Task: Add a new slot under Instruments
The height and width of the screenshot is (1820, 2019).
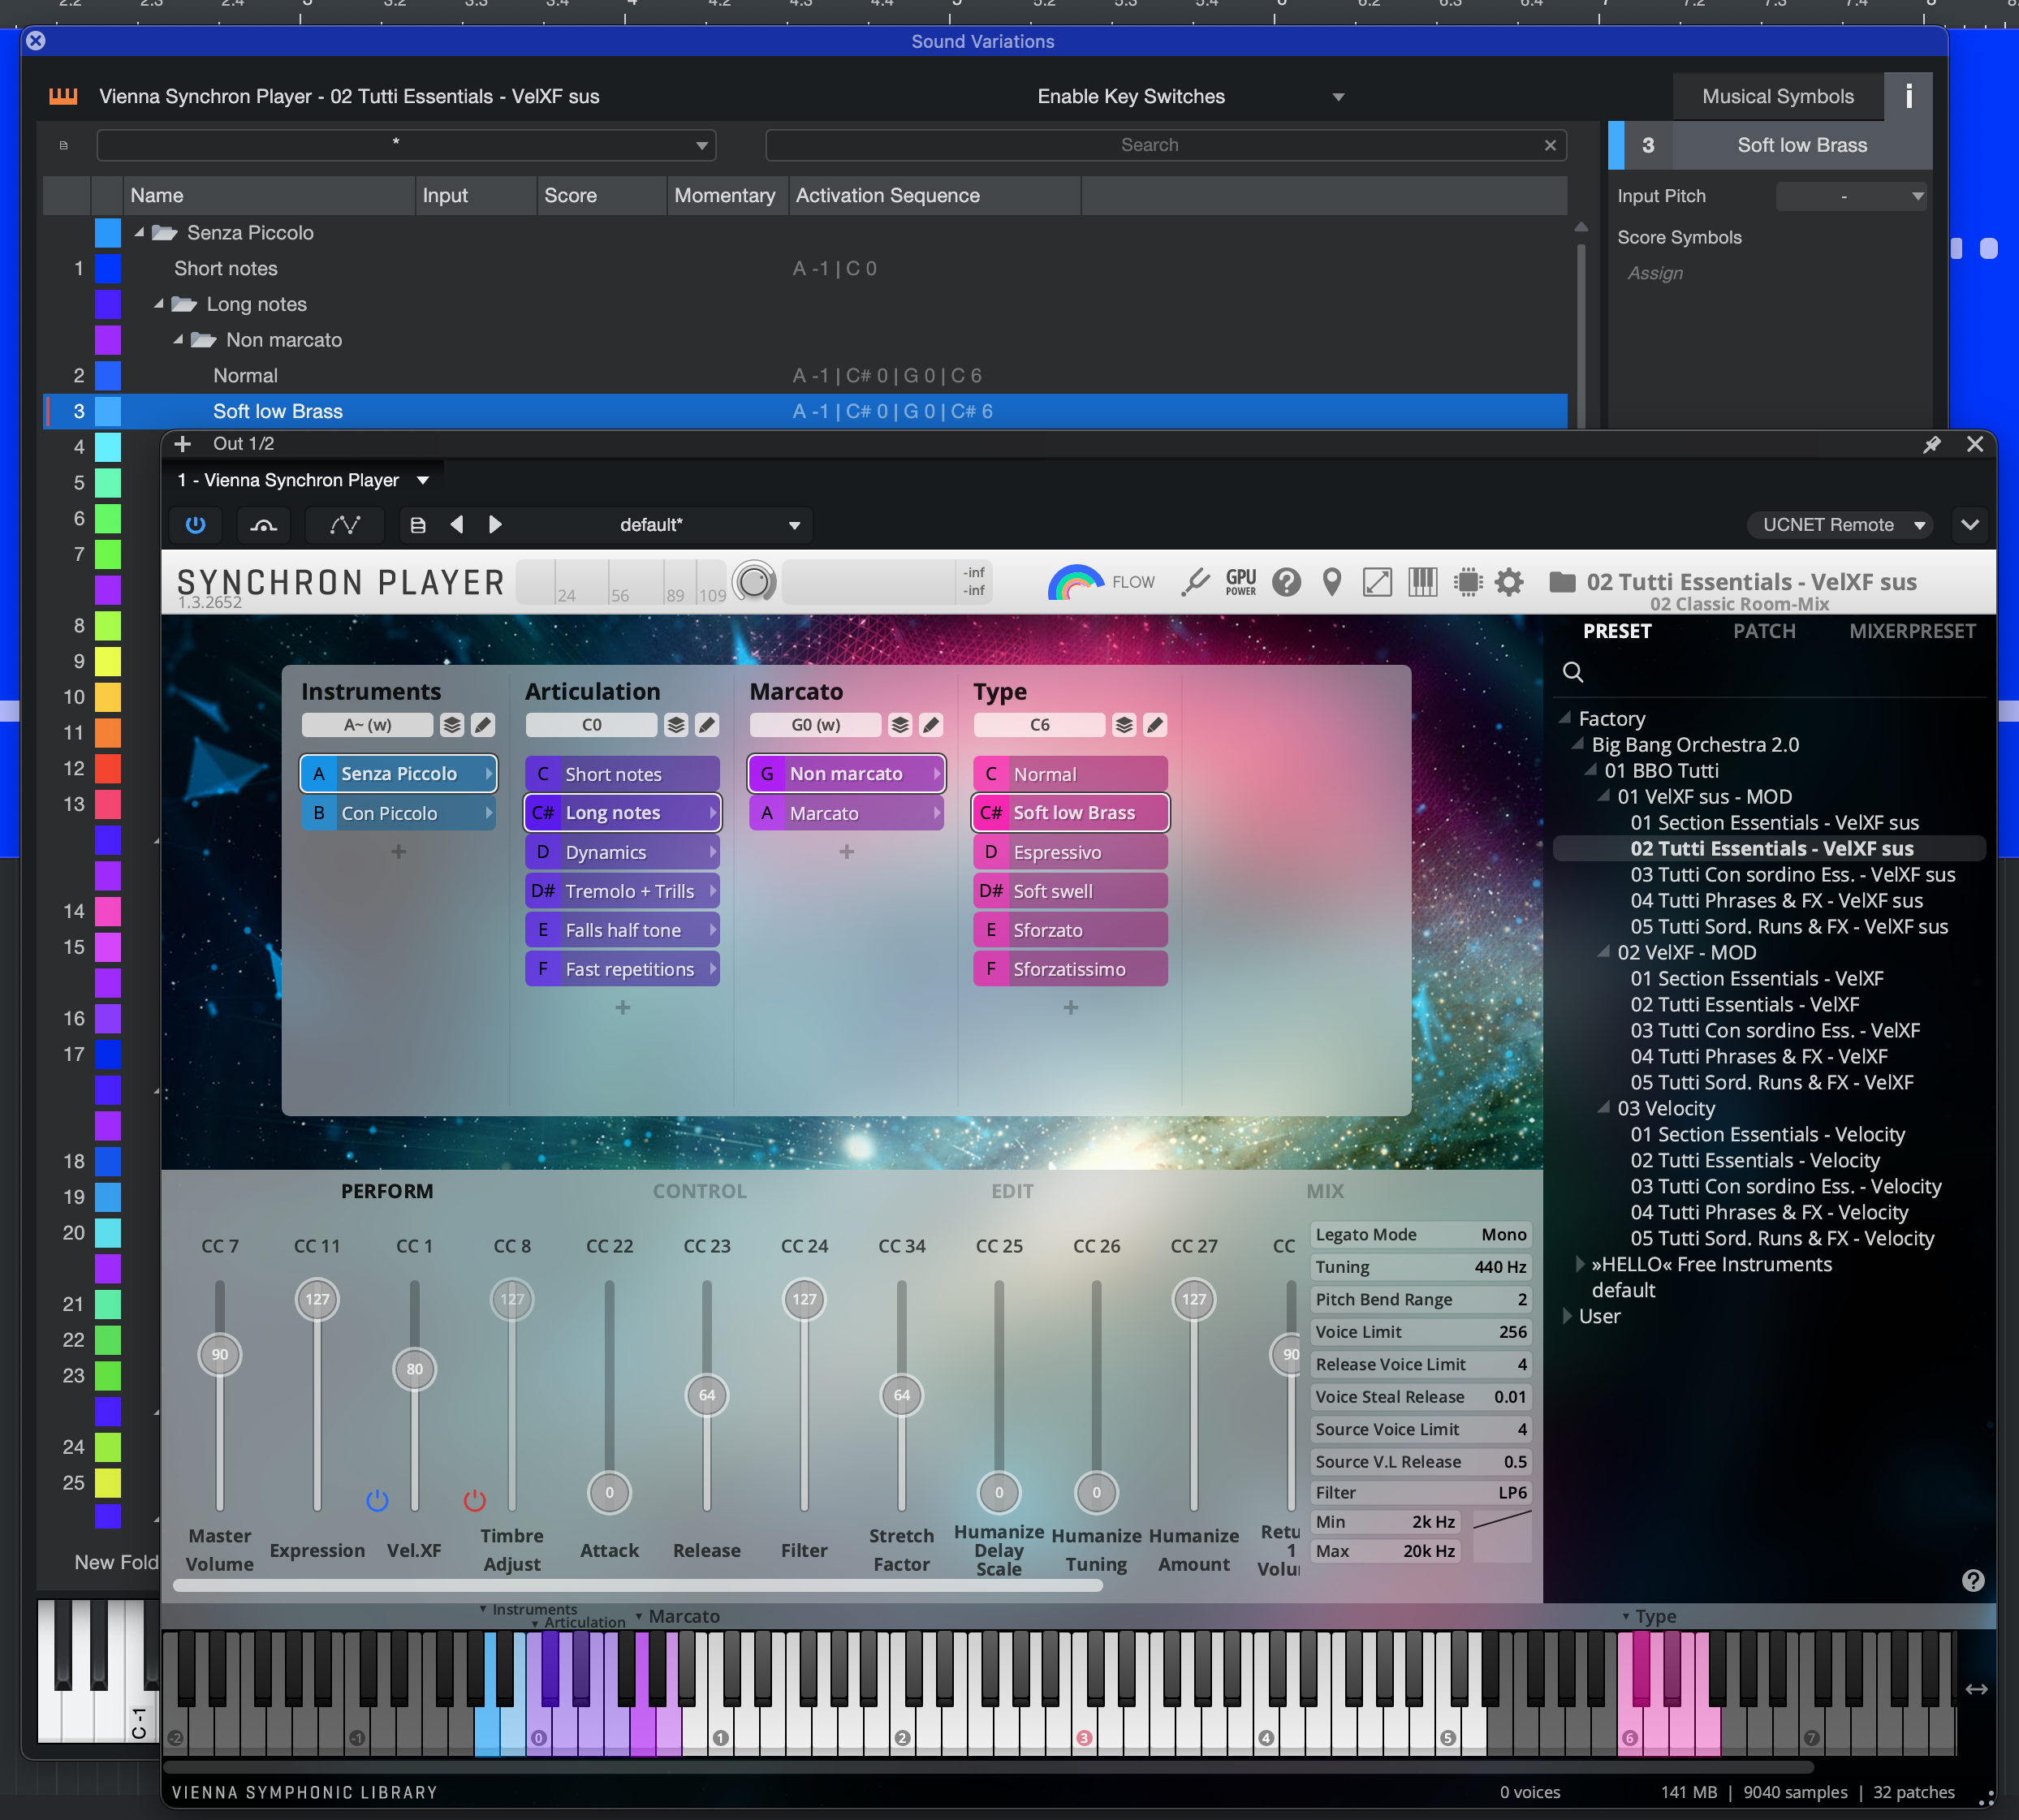Action: click(x=398, y=852)
